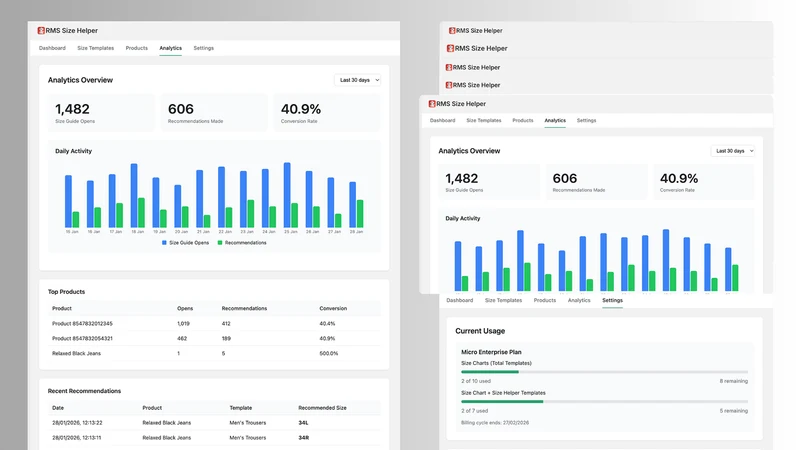Click the 'Recommendations' column header in Top Products
The image size is (800, 450).
244,308
